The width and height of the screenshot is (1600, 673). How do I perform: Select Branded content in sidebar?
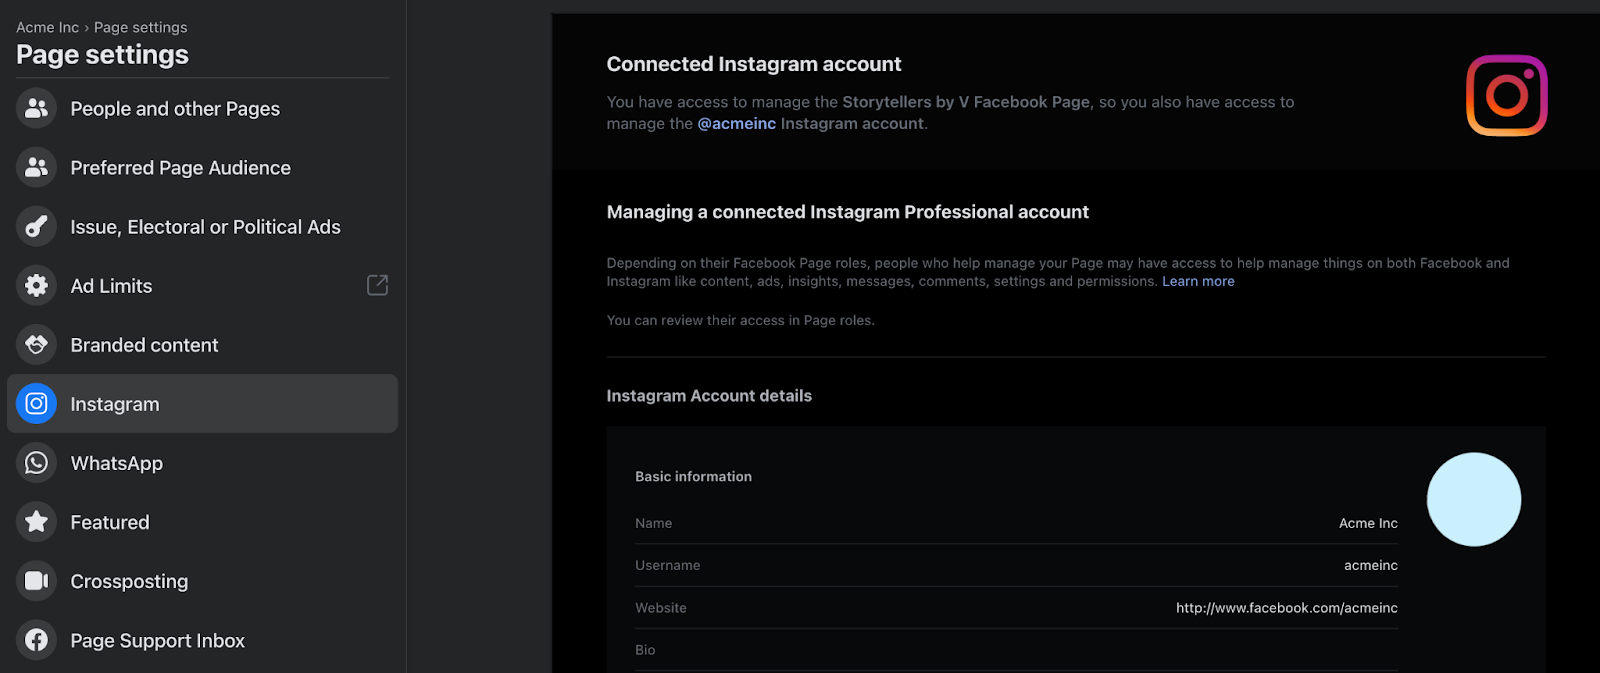(202, 344)
